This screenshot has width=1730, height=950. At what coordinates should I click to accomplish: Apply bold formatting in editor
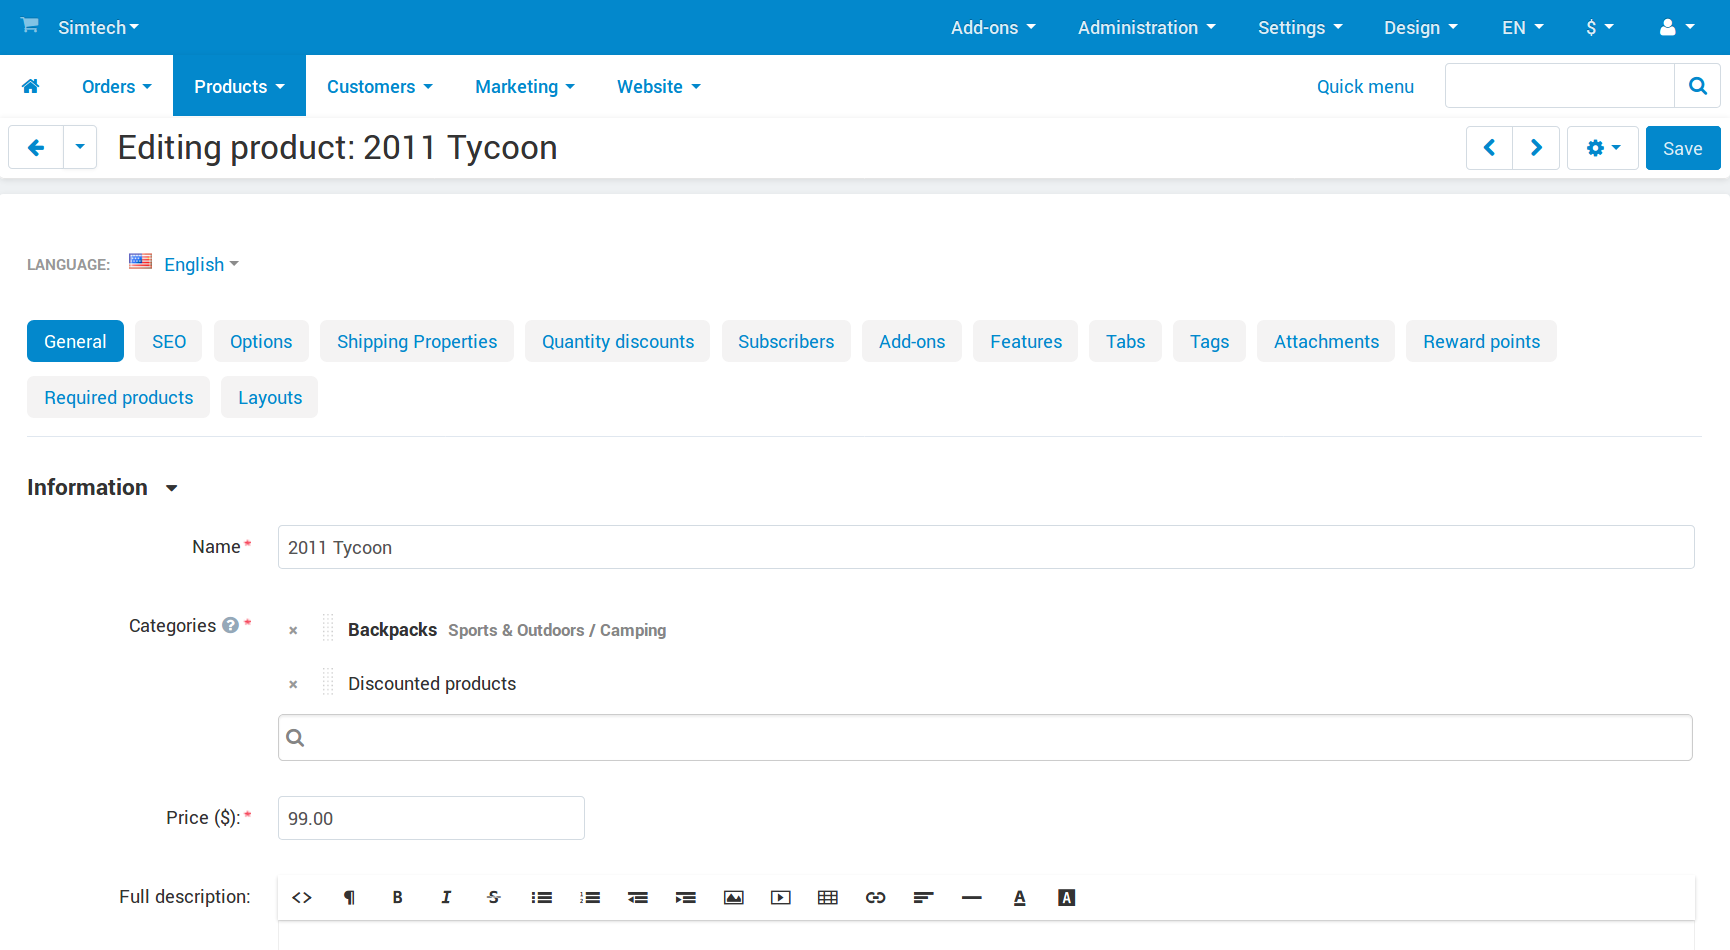click(x=397, y=898)
